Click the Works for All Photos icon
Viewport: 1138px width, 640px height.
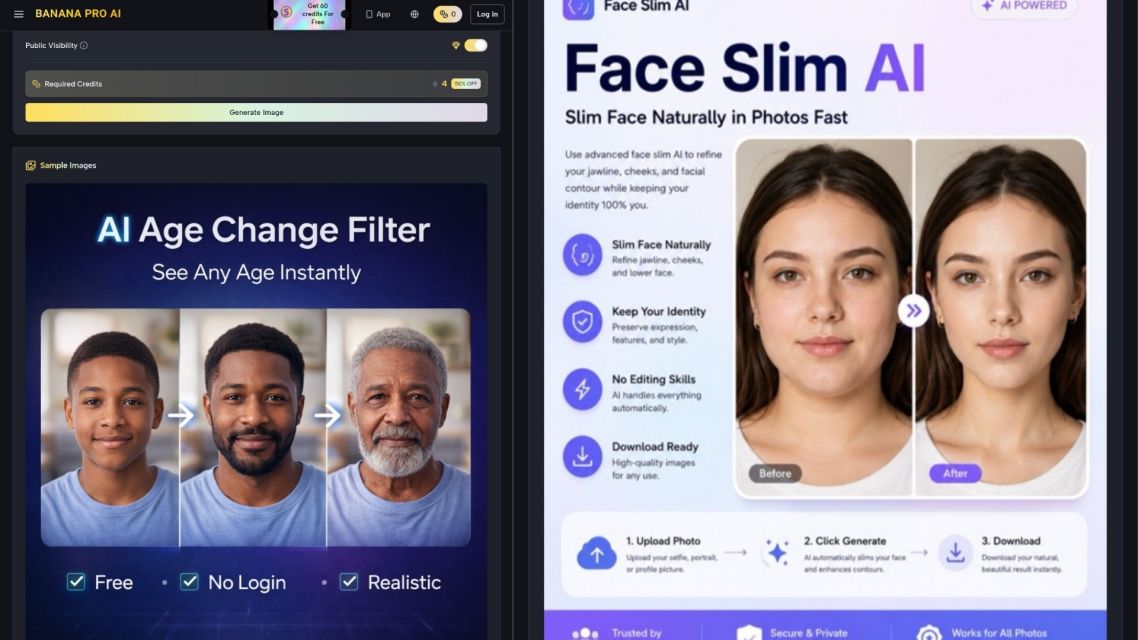[929, 633]
